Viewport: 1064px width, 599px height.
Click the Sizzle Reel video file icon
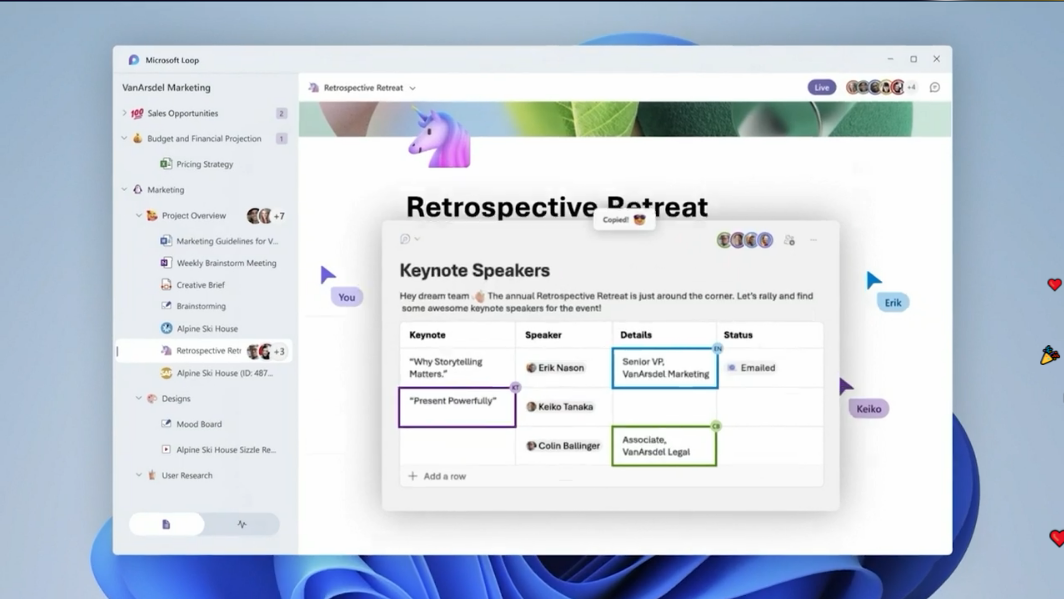166,449
